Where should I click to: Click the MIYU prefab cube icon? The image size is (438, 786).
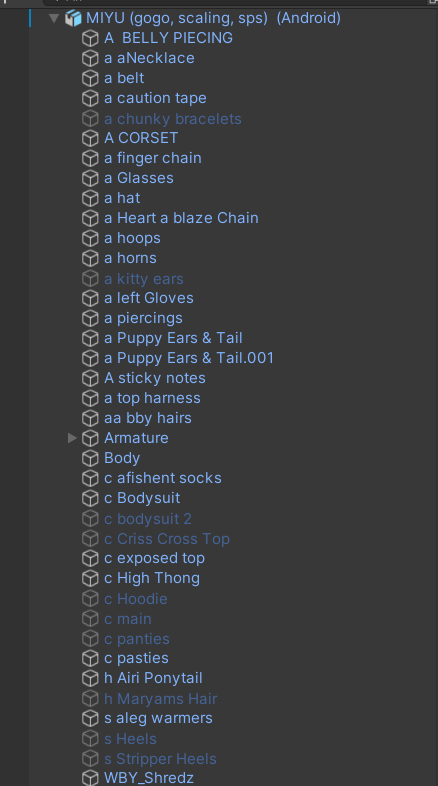click(x=73, y=19)
